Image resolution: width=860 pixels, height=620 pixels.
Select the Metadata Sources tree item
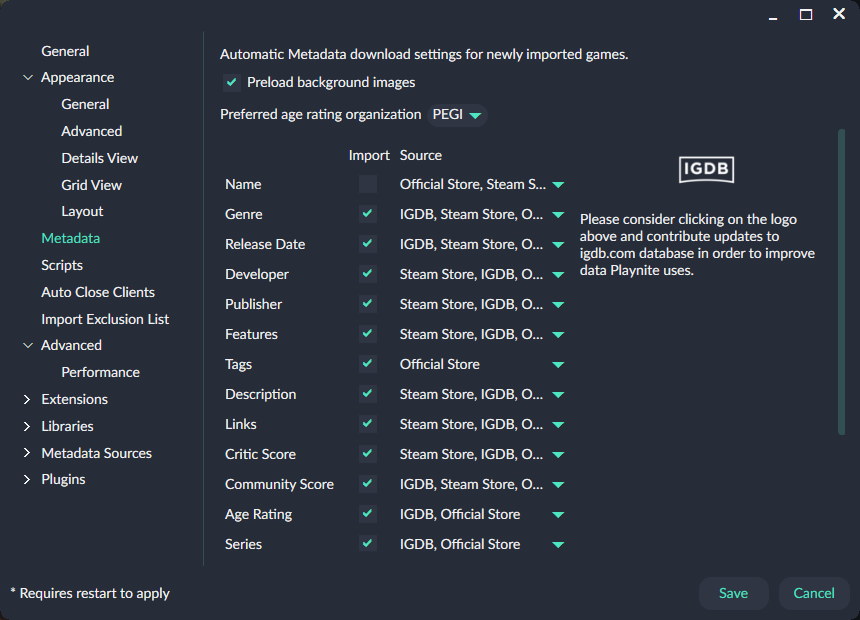pos(96,453)
